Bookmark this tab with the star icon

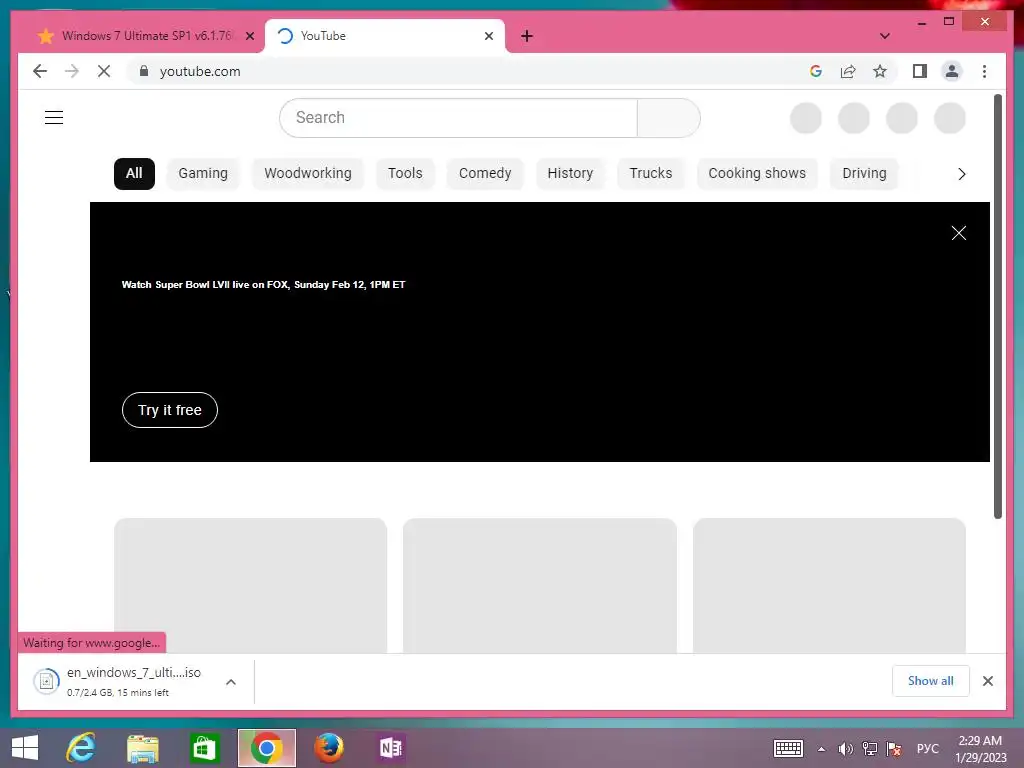pos(880,71)
